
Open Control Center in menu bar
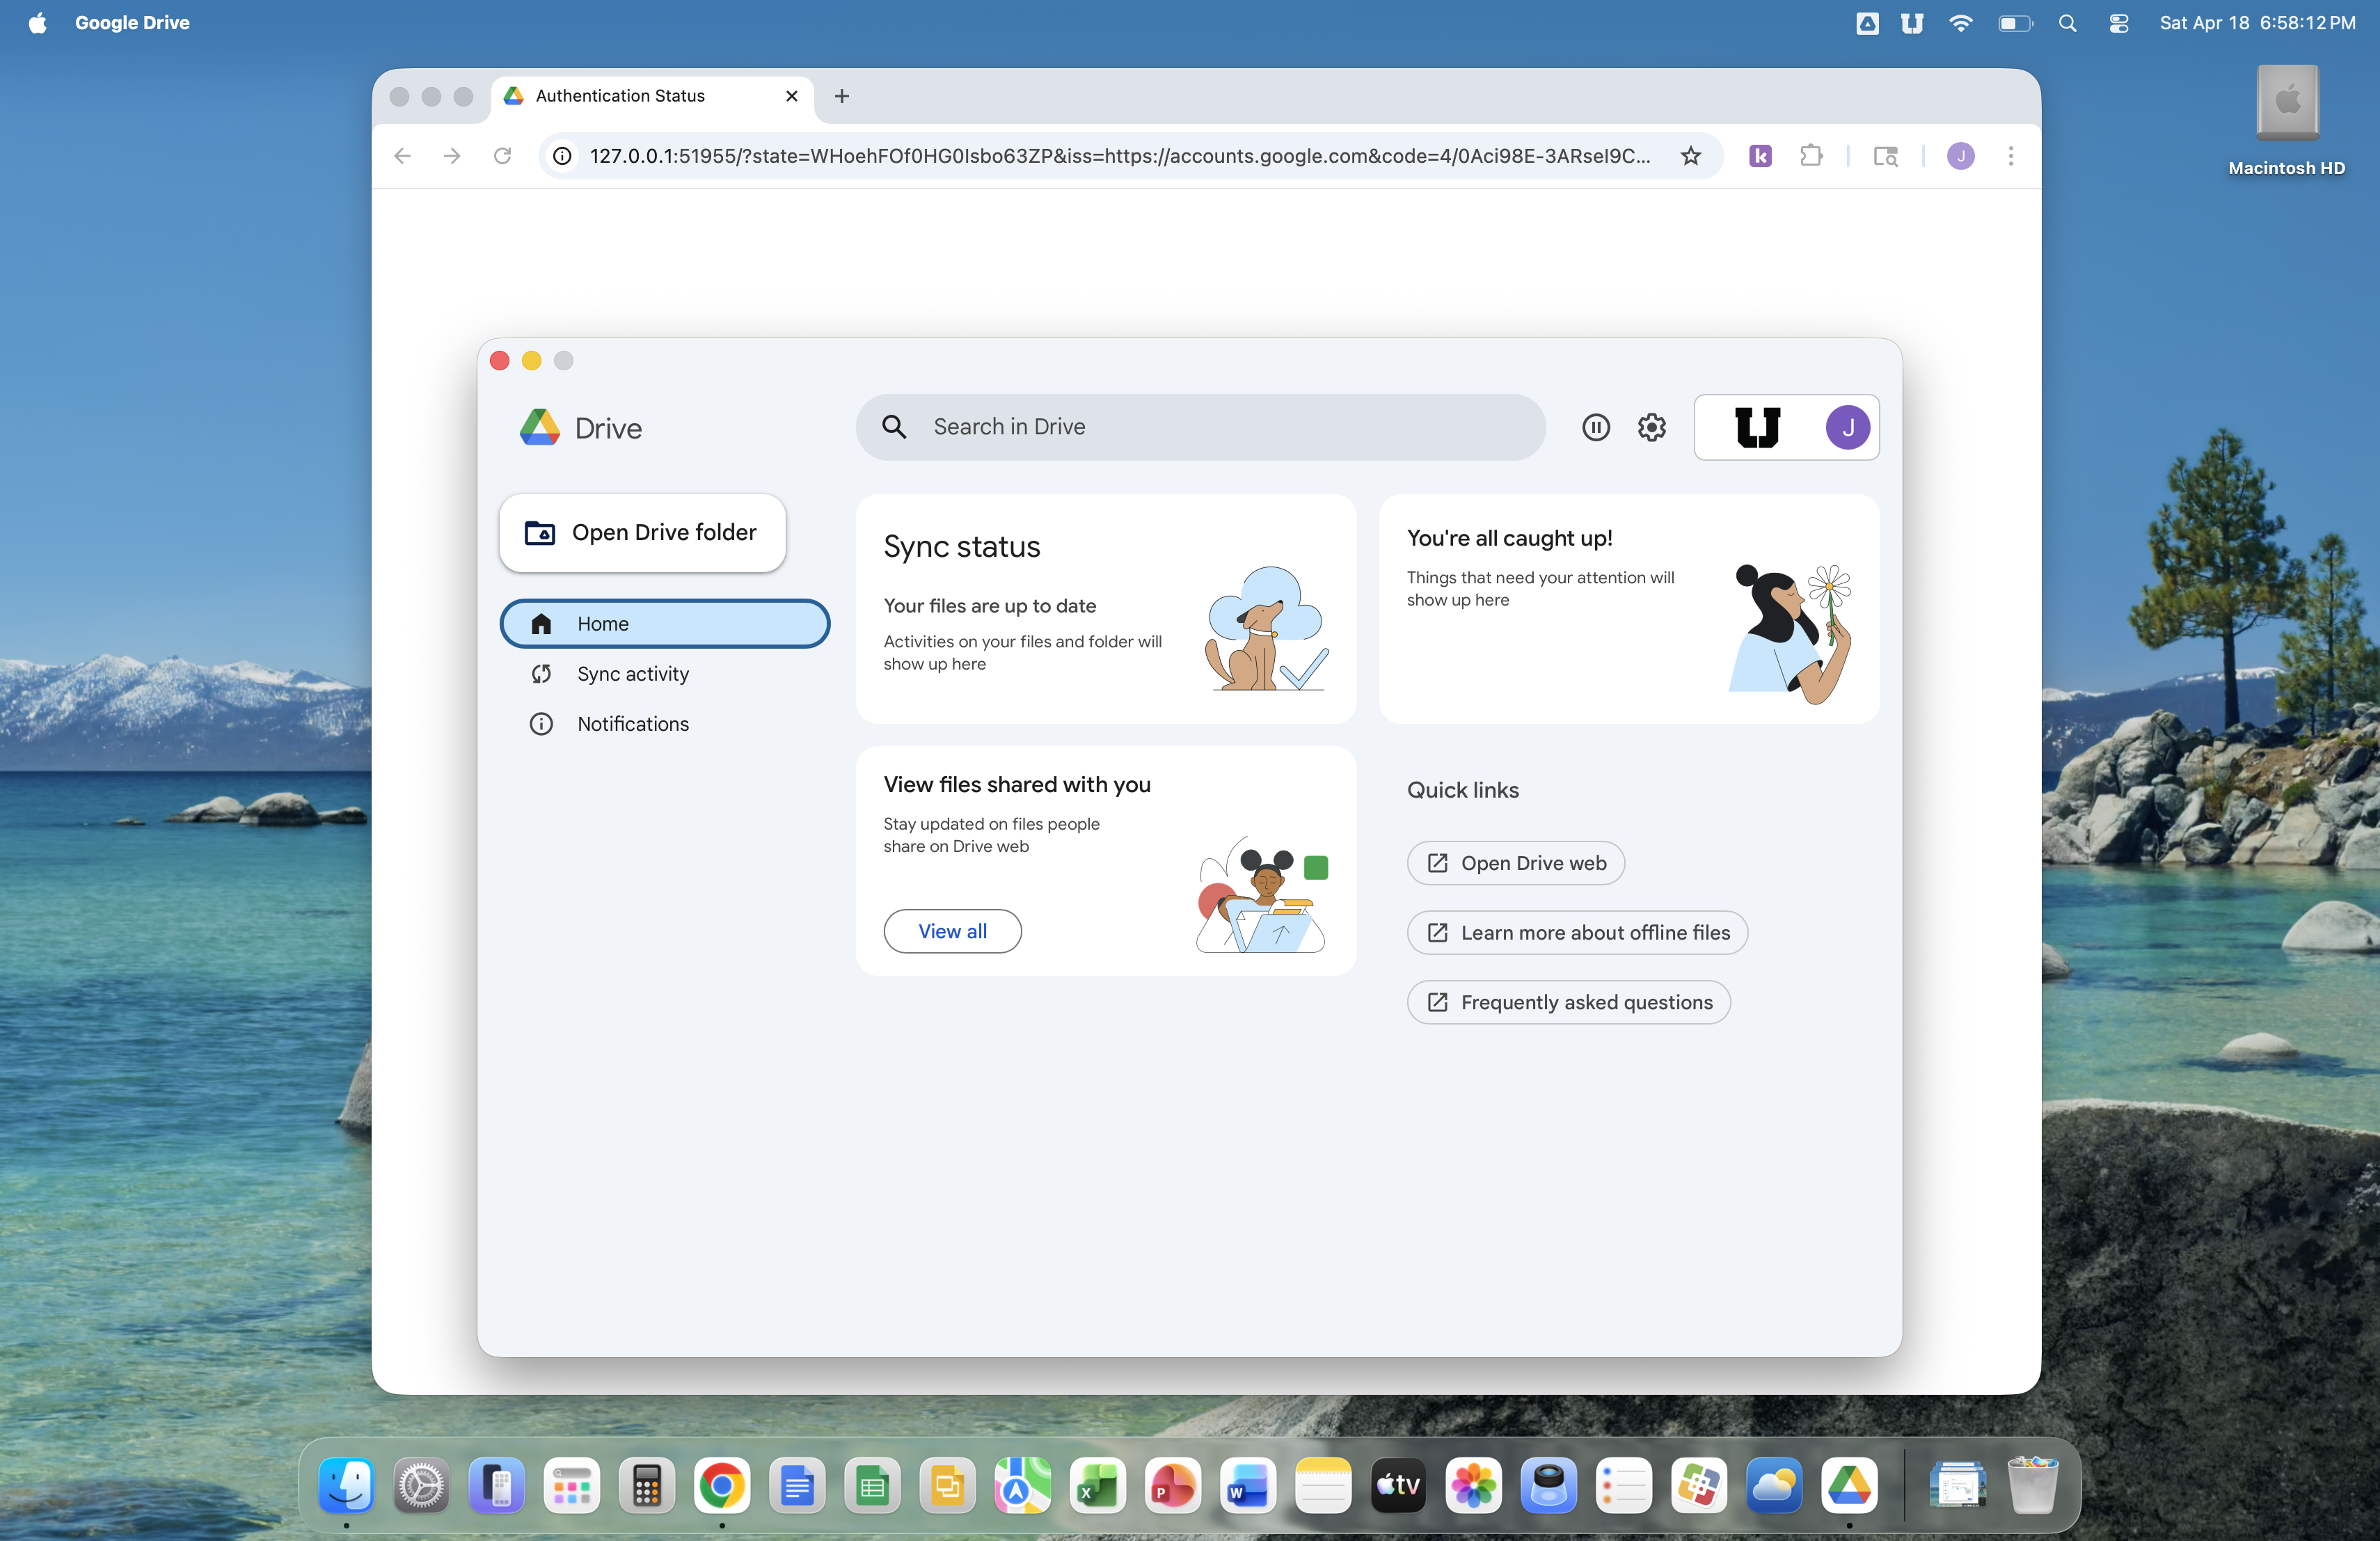click(2118, 23)
